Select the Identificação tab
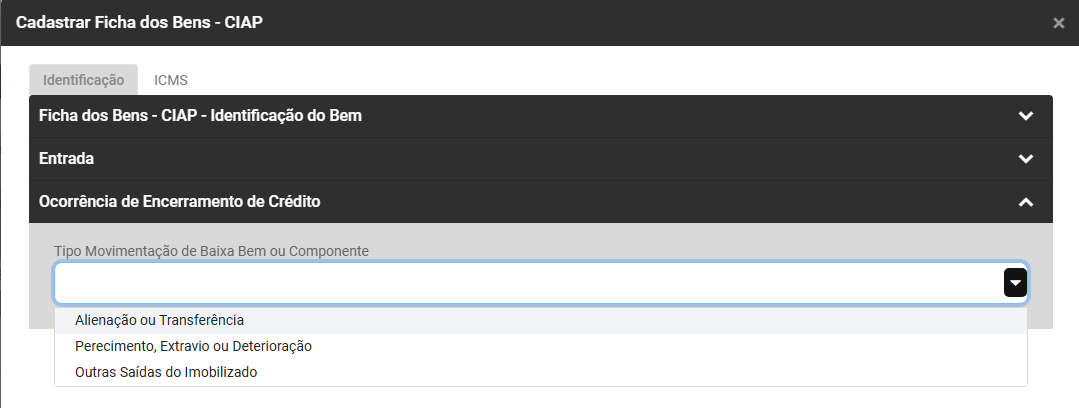This screenshot has width=1079, height=408. tap(83, 79)
